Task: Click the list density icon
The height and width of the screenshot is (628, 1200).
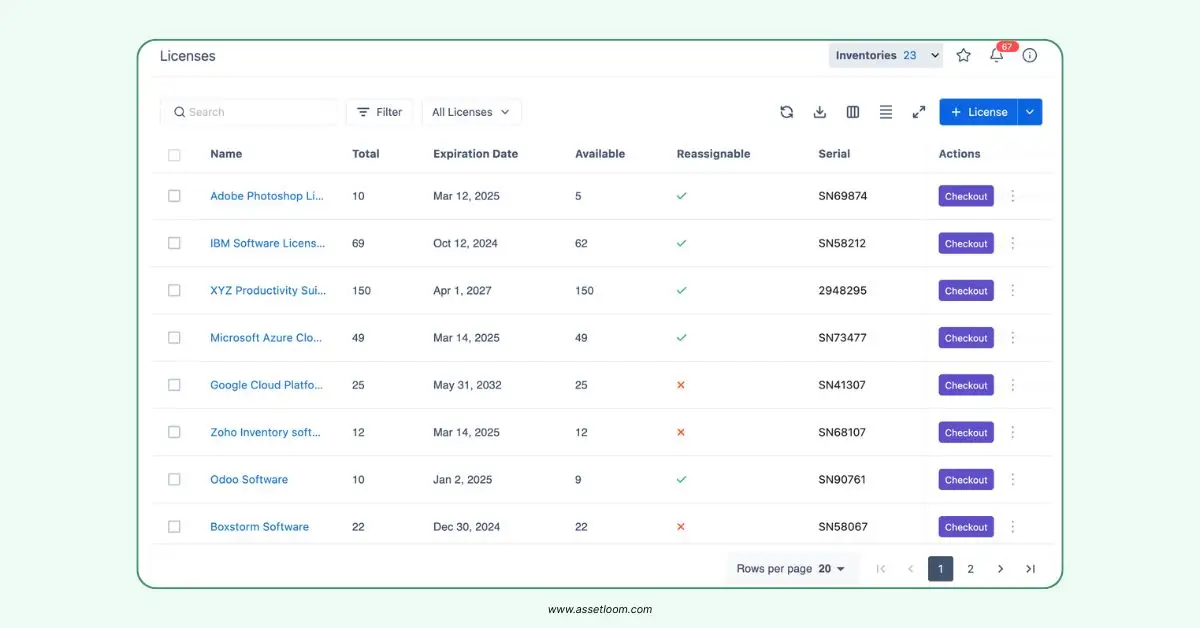Action: click(x=885, y=112)
